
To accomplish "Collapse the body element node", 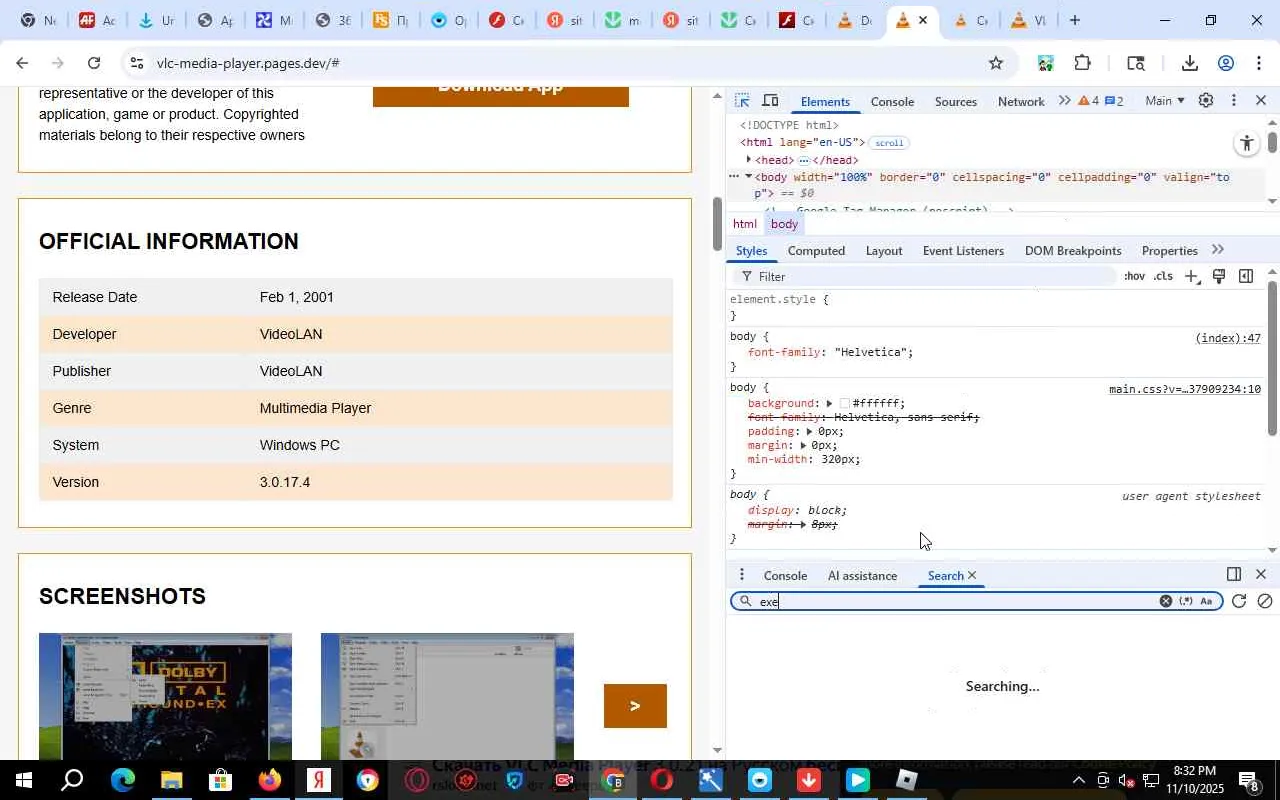I will (x=748, y=177).
